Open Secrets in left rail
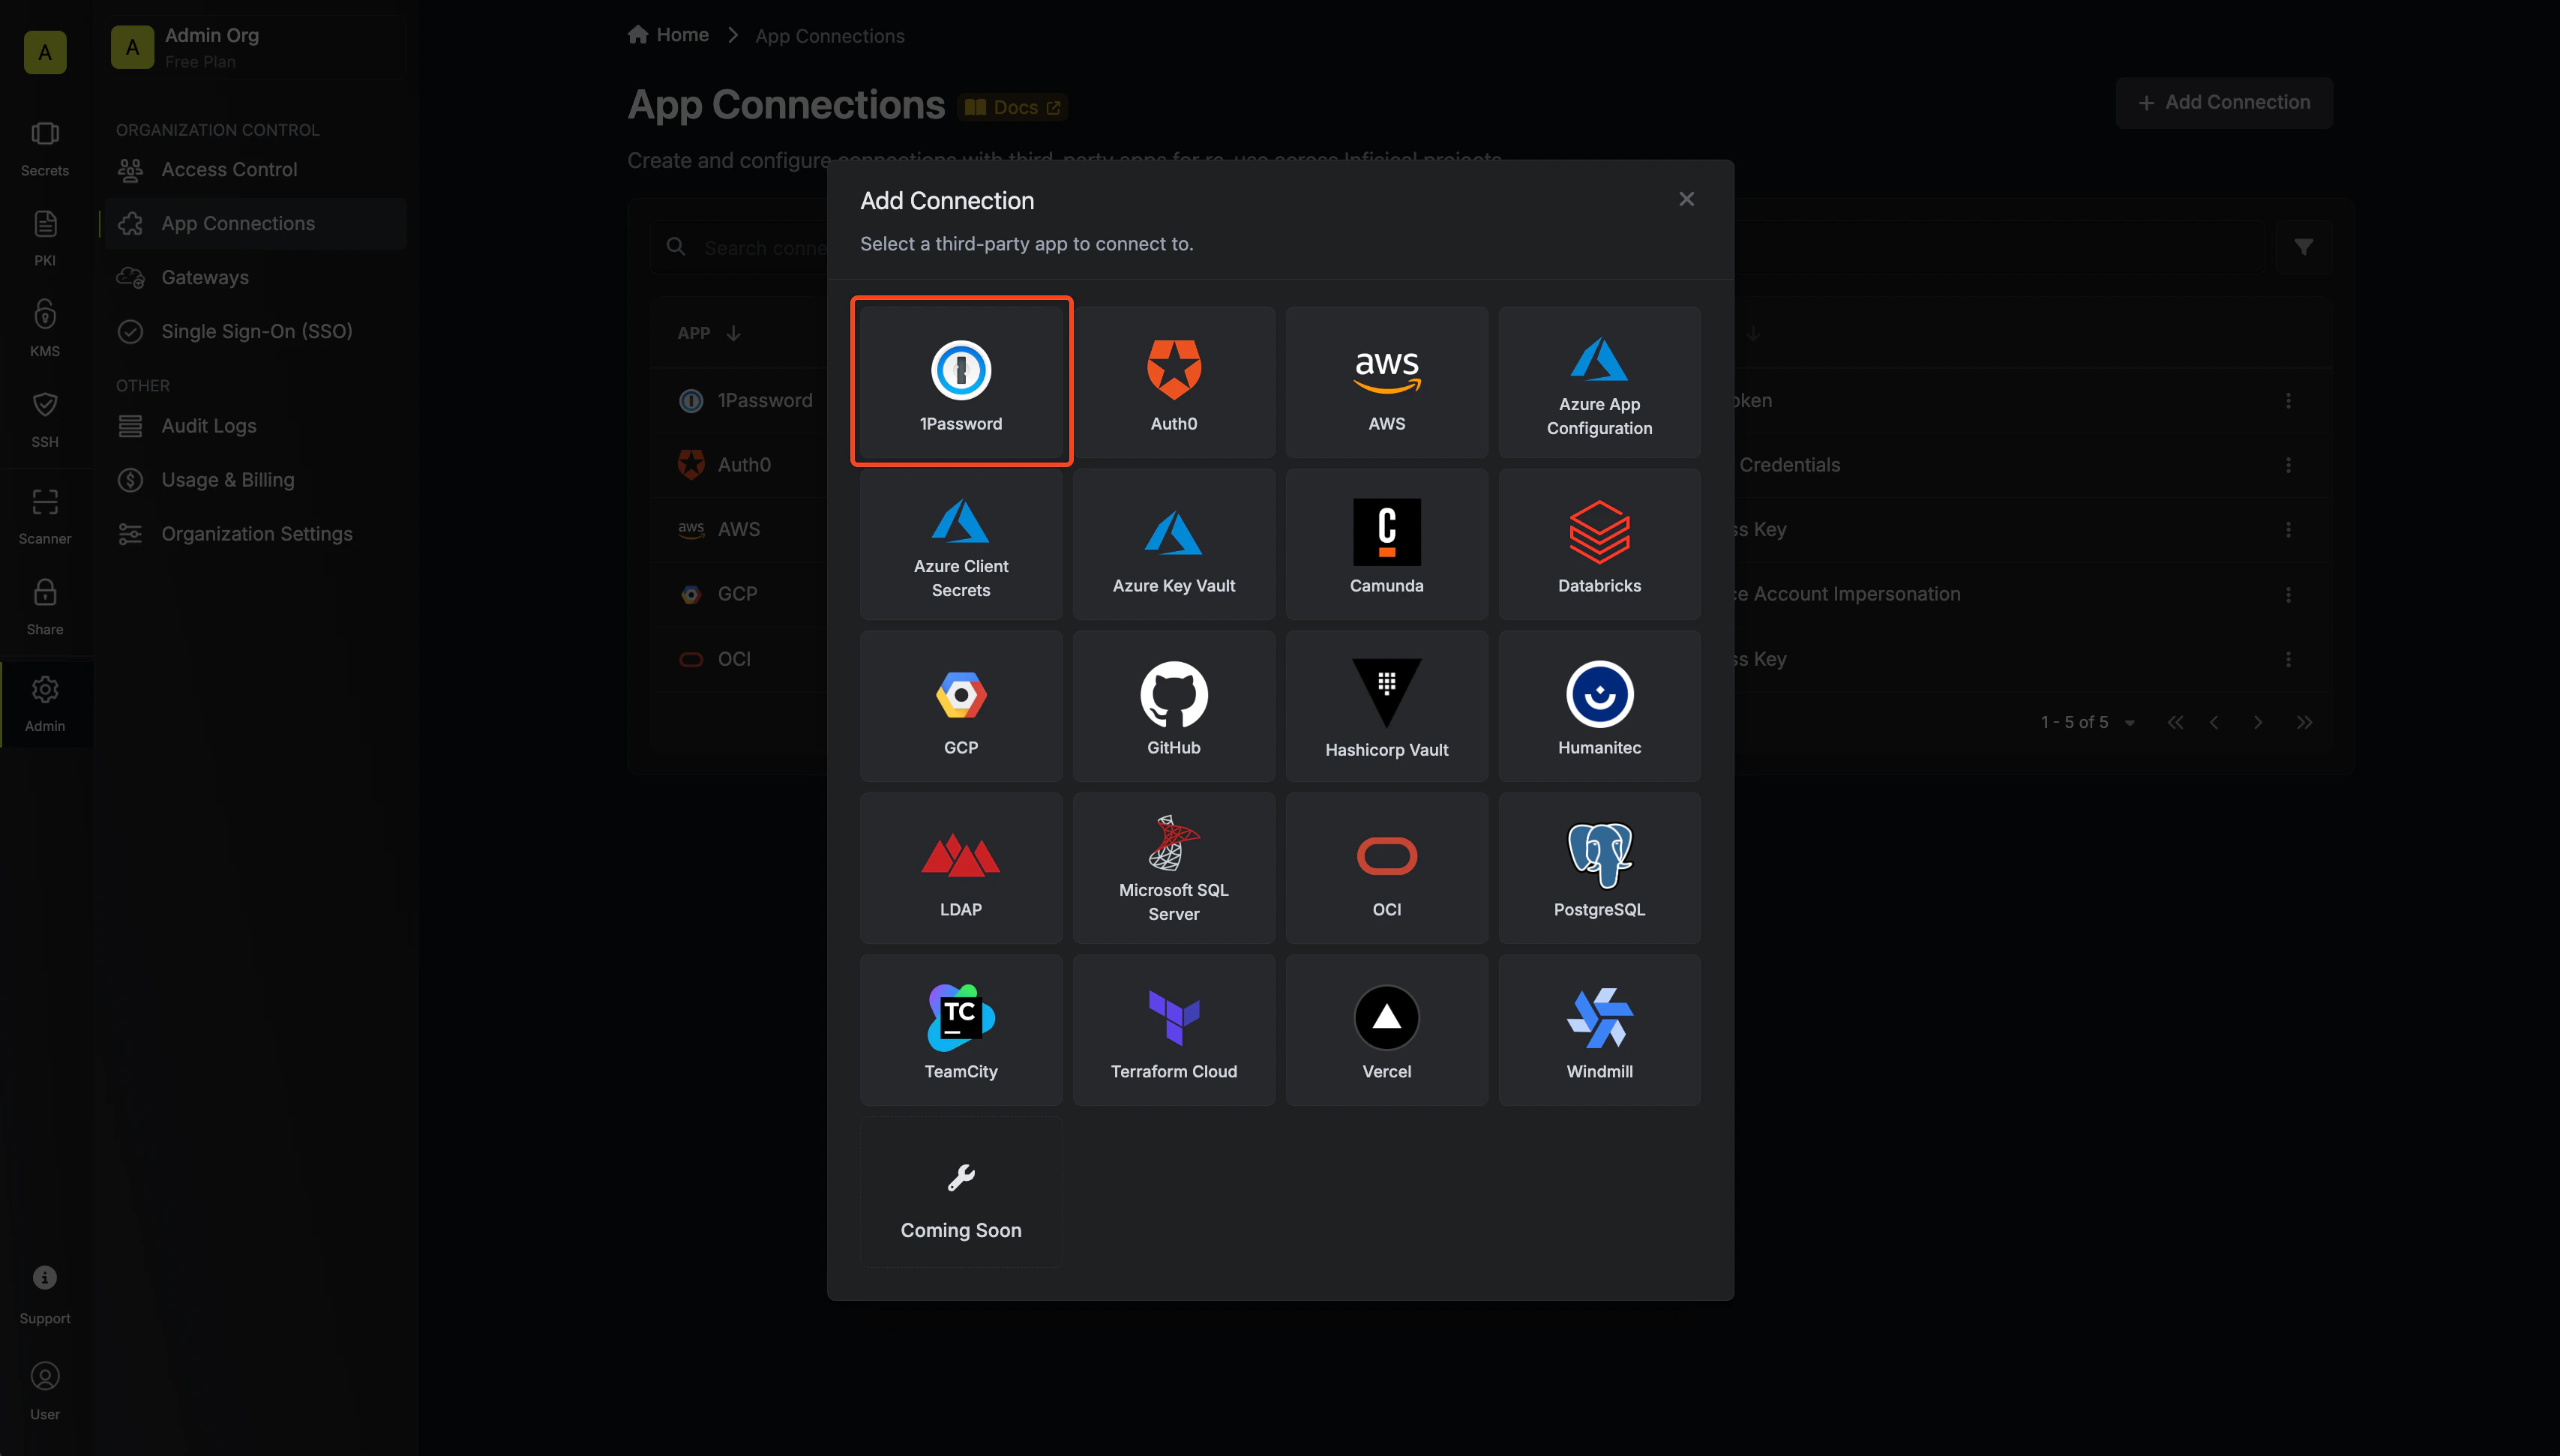Screen dimensions: 2560x1456 [45, 149]
